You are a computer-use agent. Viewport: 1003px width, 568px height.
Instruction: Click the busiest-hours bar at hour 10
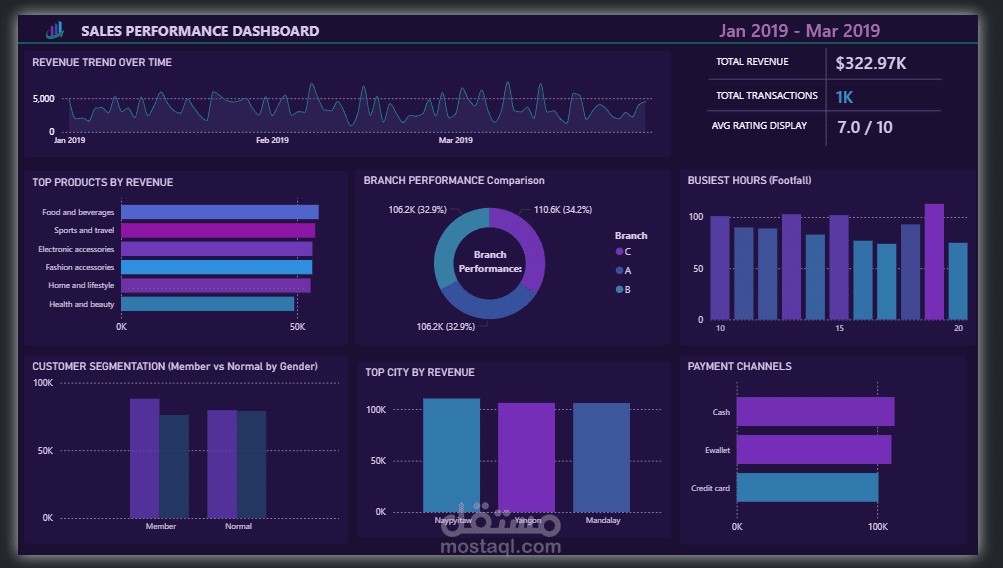point(720,268)
